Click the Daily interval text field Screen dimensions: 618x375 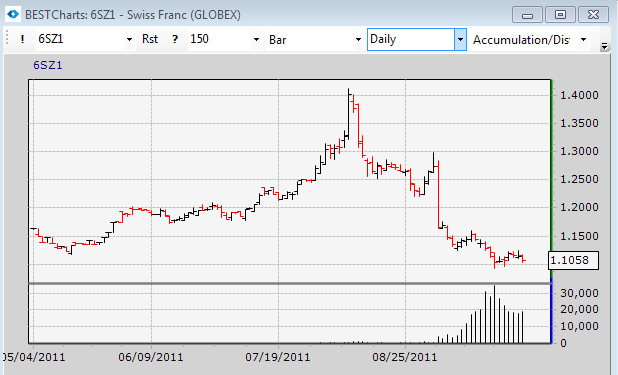[411, 39]
